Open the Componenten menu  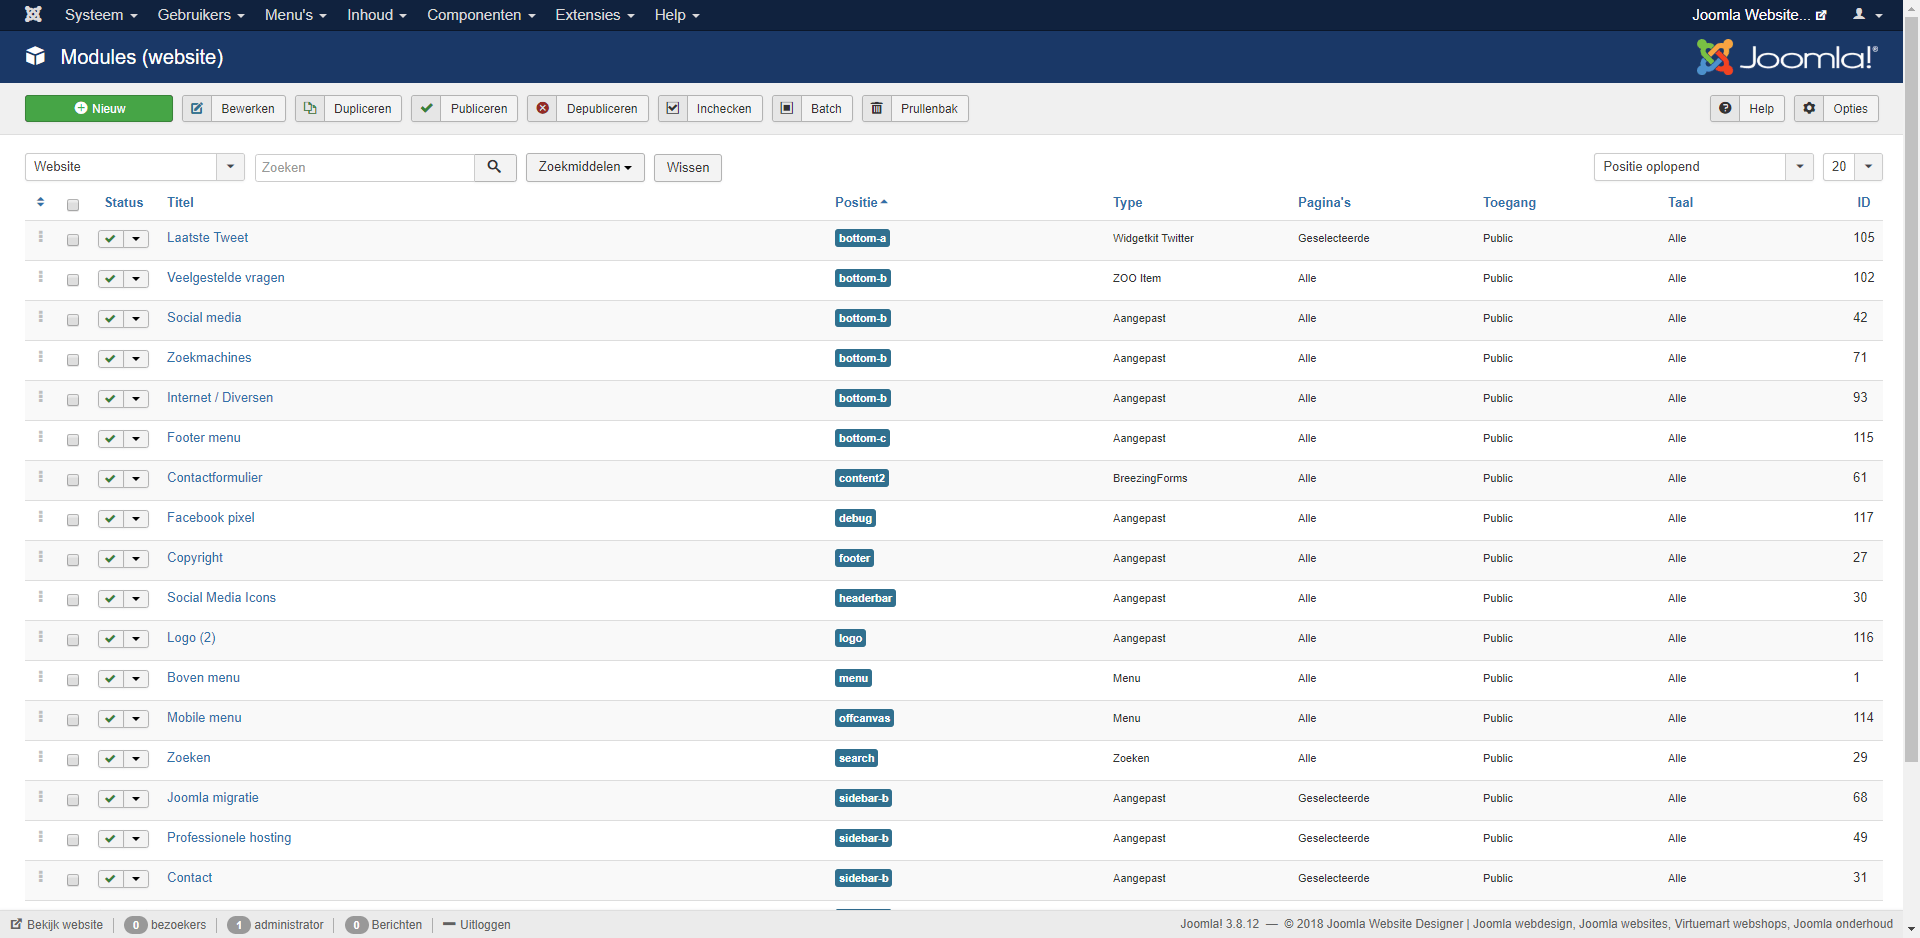click(481, 15)
